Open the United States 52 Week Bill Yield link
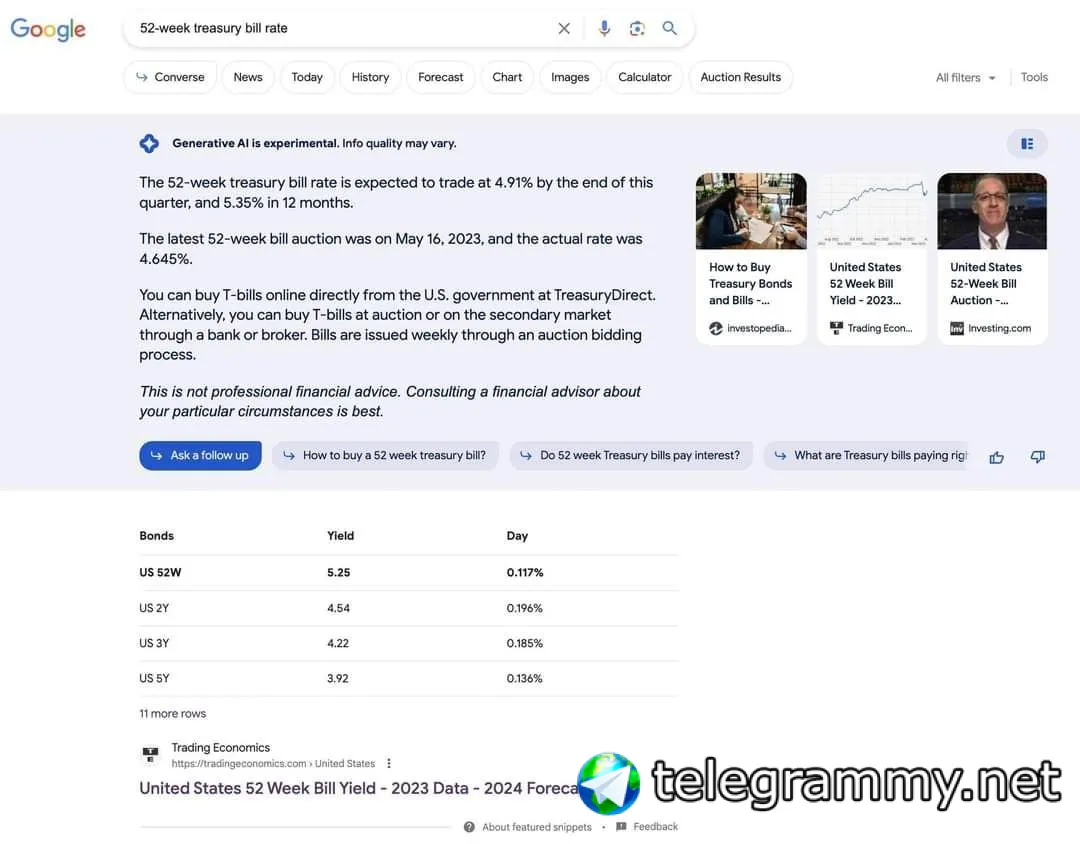This screenshot has width=1080, height=844. click(x=359, y=788)
